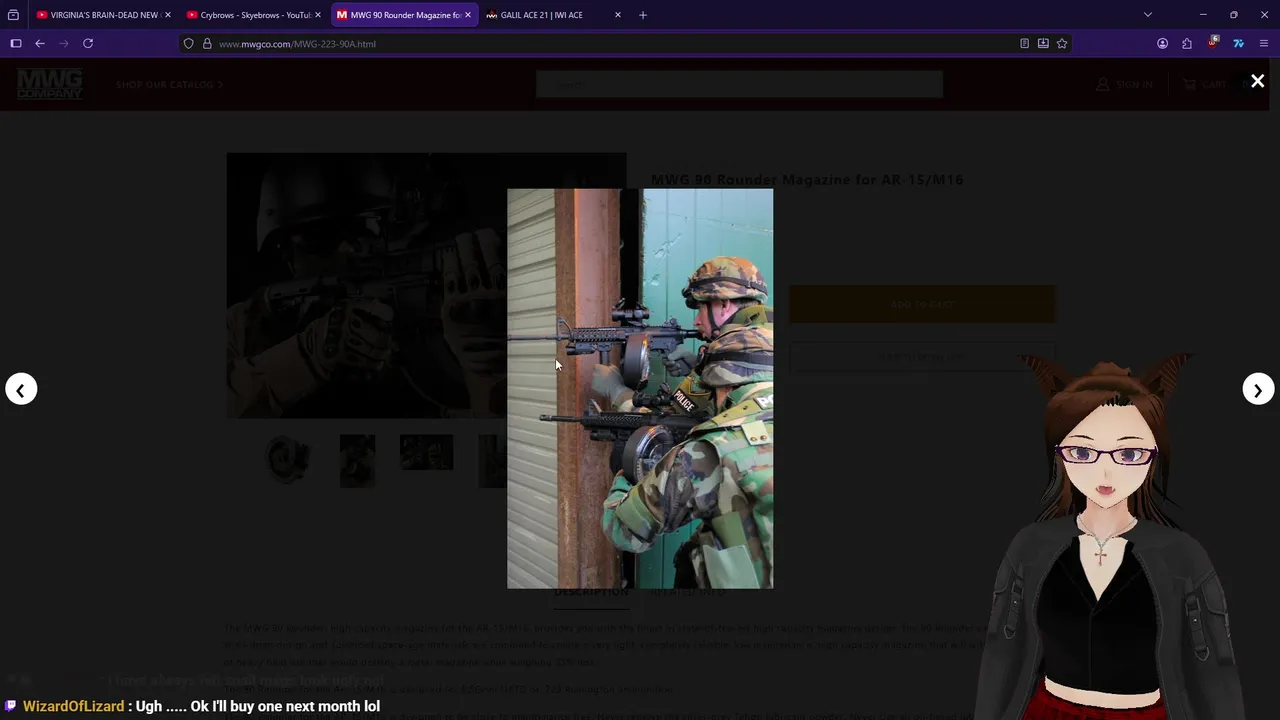Click the enlarged soldier product photo
Image resolution: width=1280 pixels, height=720 pixels.
point(640,388)
